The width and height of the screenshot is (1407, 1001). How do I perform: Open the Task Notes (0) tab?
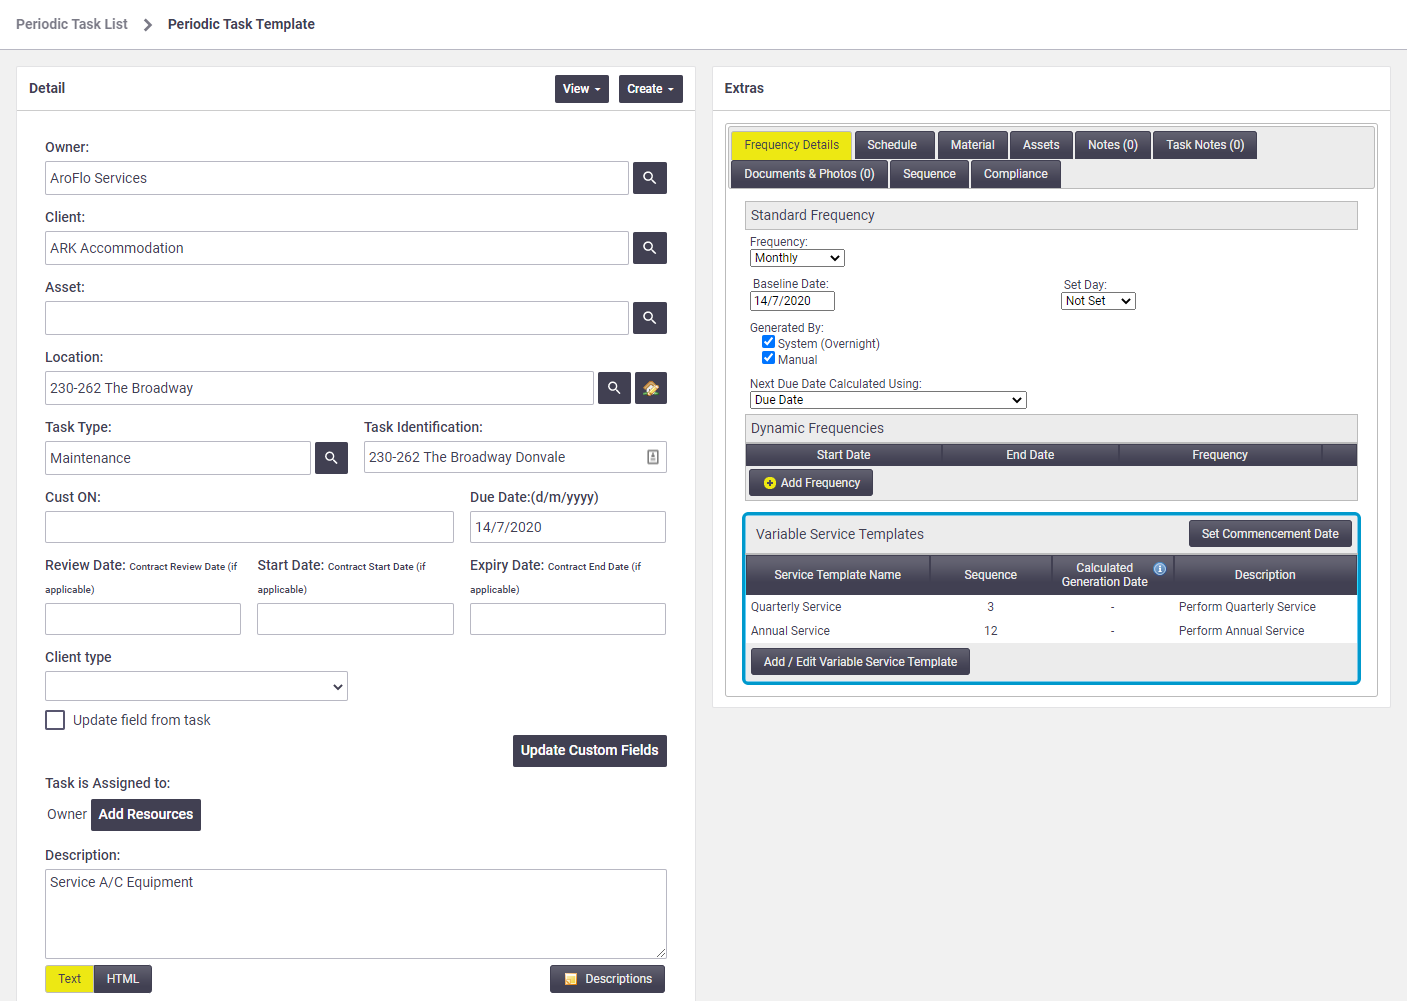coord(1205,145)
